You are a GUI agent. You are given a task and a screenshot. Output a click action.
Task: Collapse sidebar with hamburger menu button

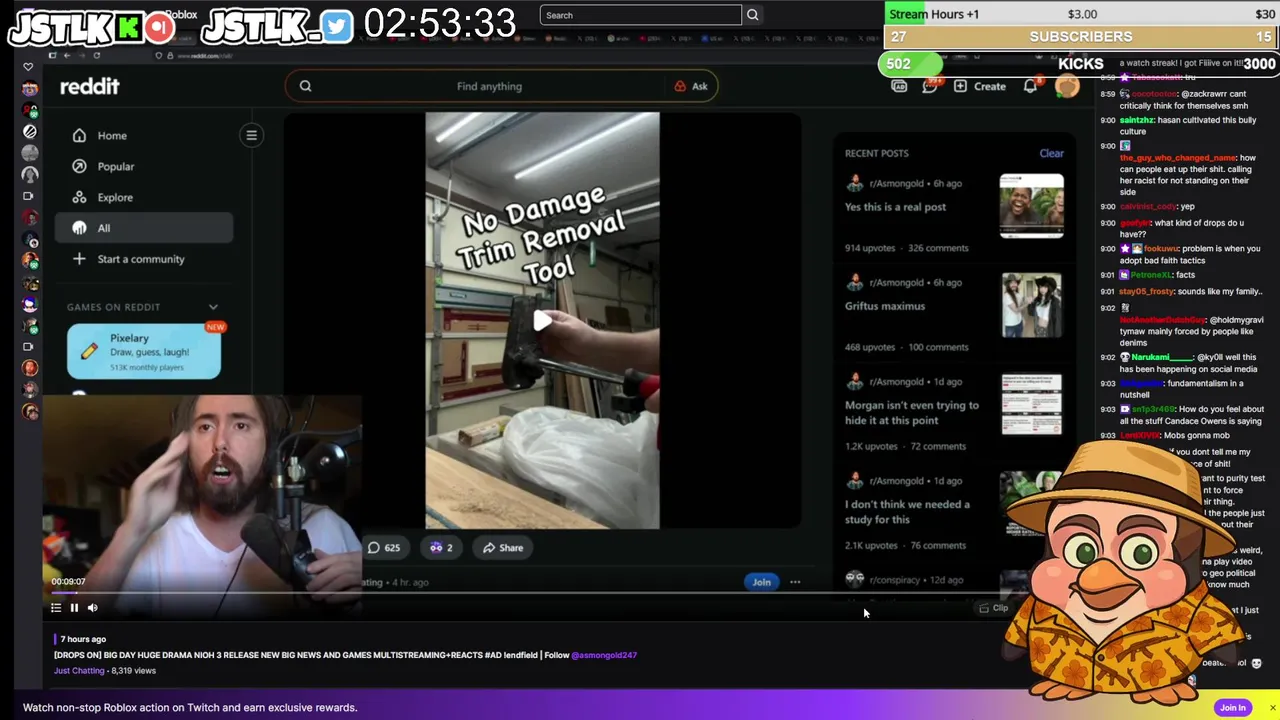252,135
